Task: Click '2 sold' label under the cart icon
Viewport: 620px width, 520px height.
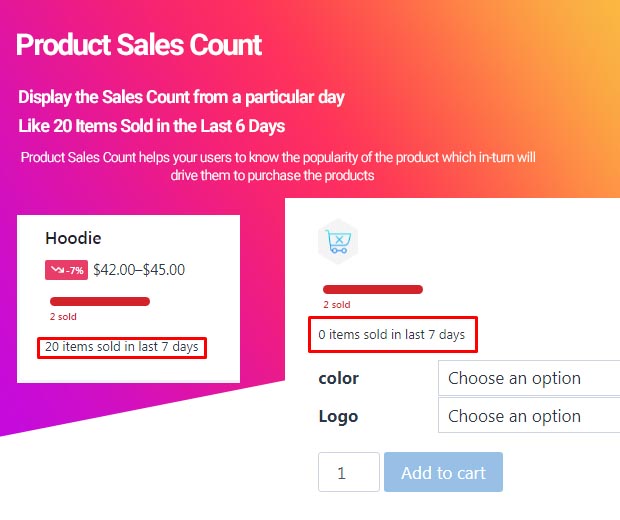Action: click(x=336, y=305)
